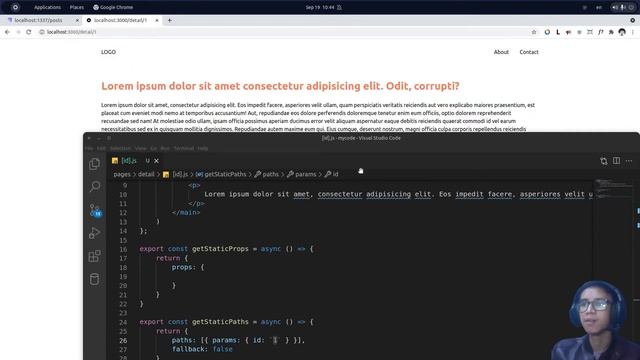
Task: Open the Edit menu in VS Code
Action: coord(101,149)
